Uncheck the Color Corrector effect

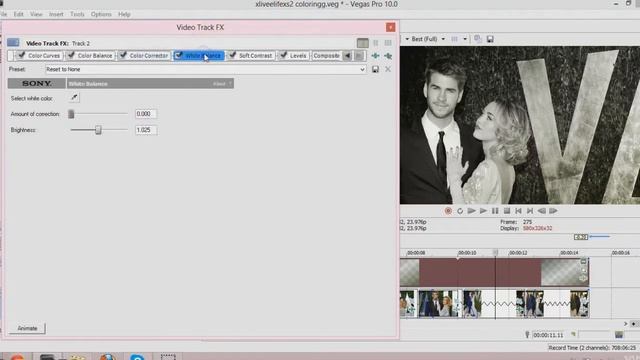pos(123,55)
